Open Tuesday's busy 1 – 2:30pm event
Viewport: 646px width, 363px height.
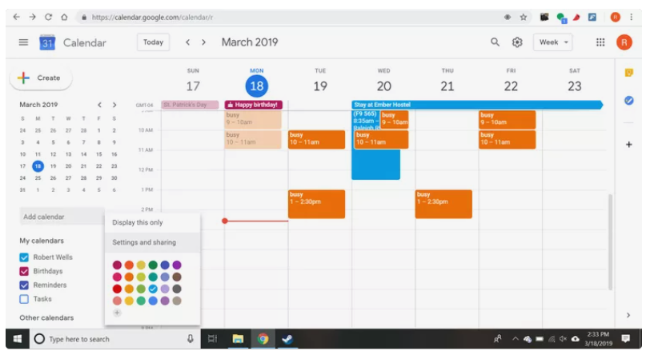[316, 204]
